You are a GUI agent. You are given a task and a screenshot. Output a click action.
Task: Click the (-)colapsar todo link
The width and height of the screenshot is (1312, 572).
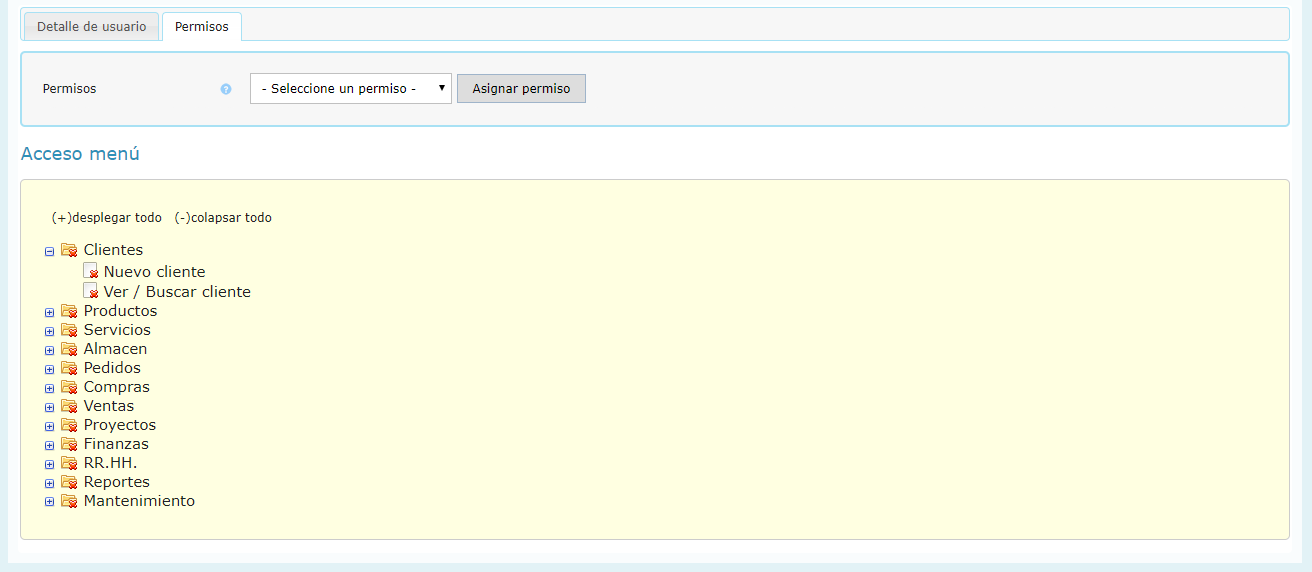pos(223,218)
